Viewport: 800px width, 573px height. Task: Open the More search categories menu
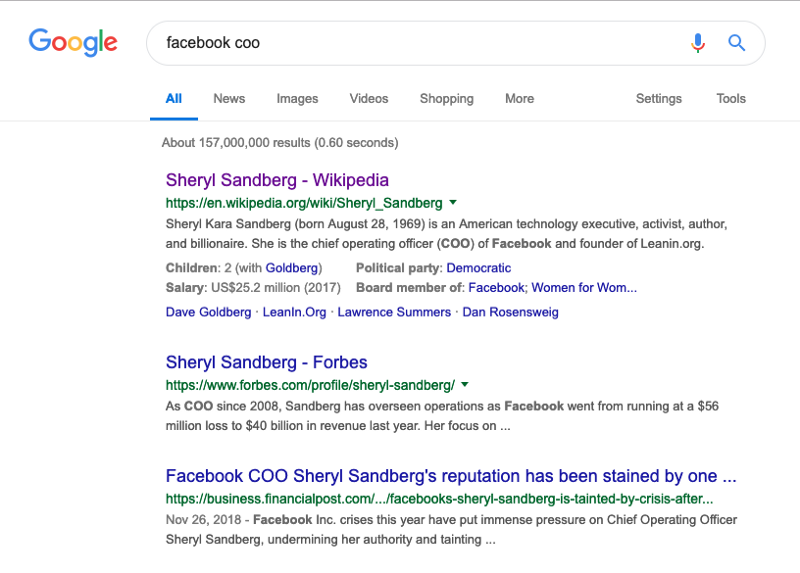point(519,99)
